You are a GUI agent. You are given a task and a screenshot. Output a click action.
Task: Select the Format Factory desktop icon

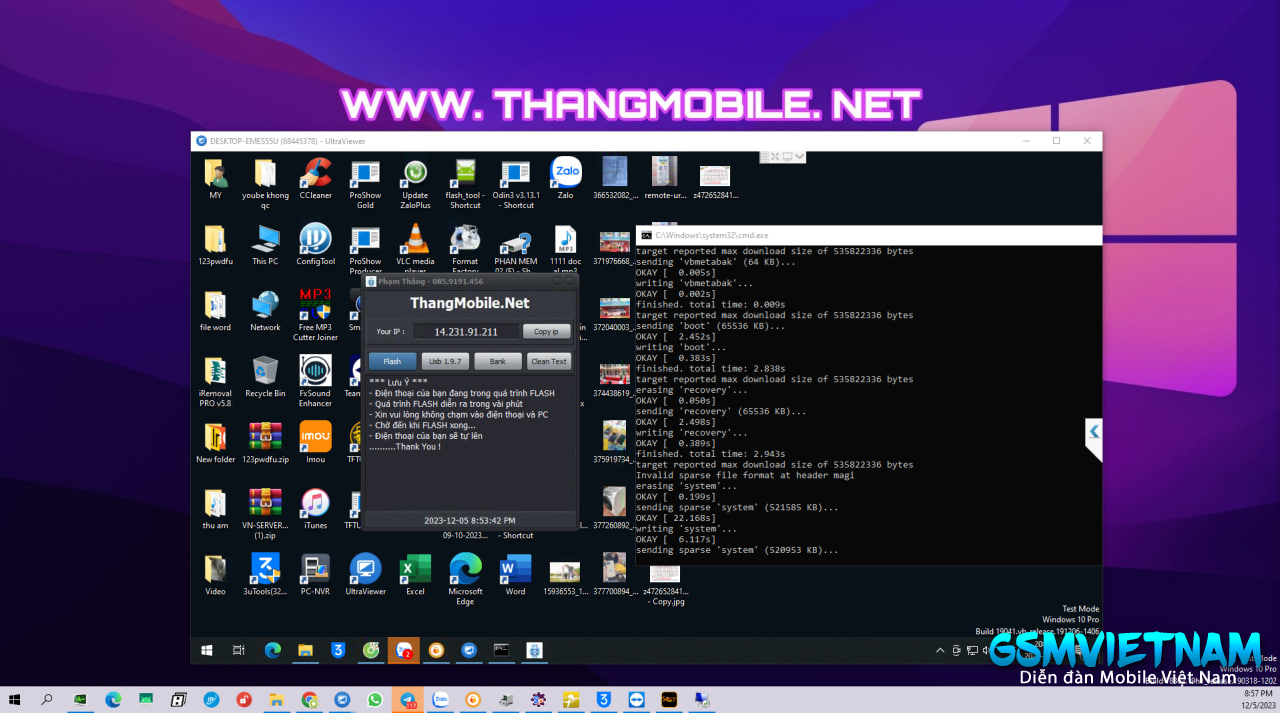point(465,248)
